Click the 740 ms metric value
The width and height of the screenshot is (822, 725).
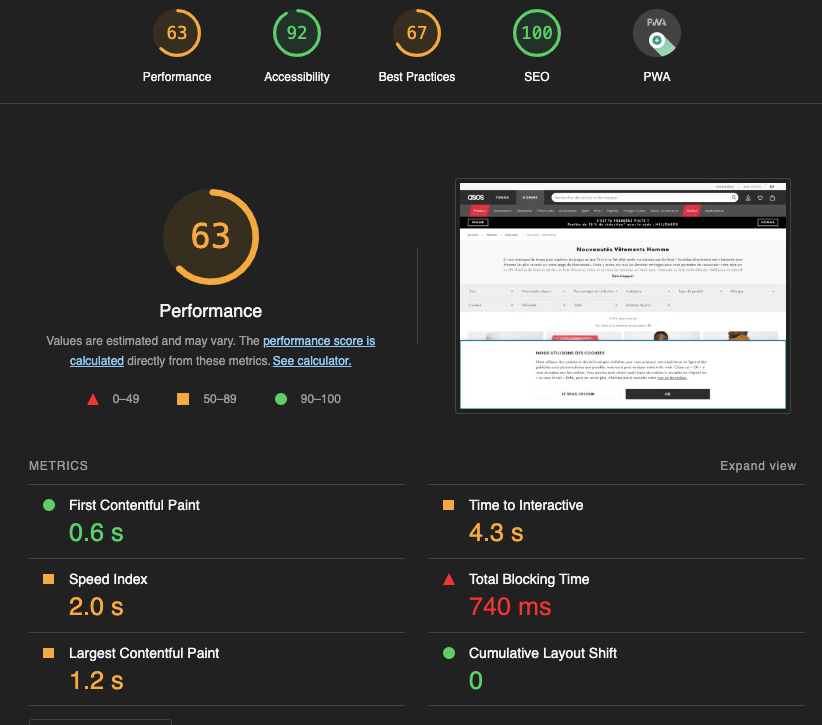pos(510,607)
